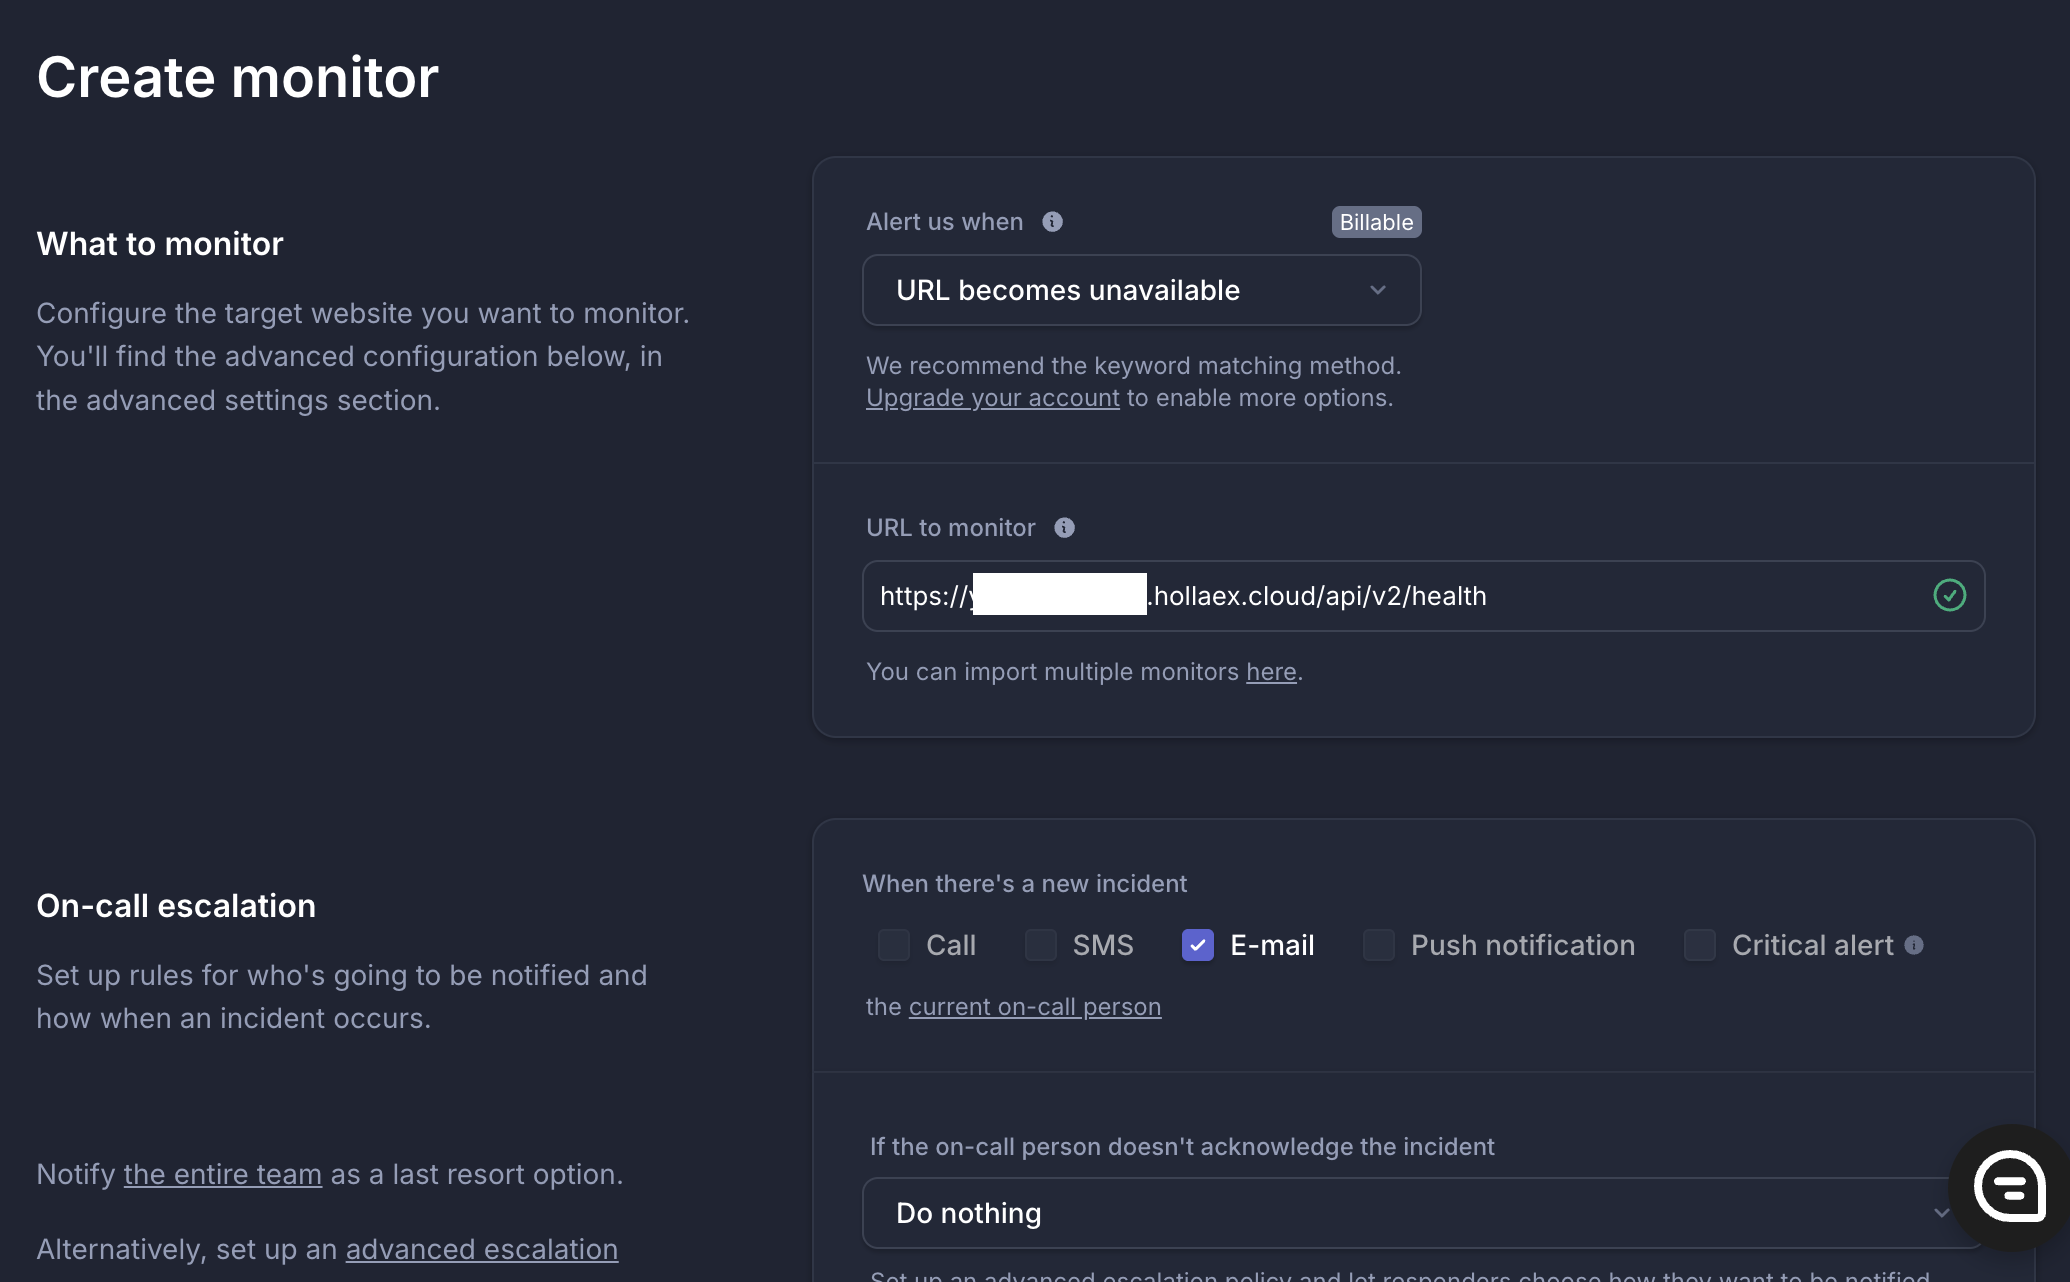The width and height of the screenshot is (2070, 1282).
Task: Enable the Critical alert checkbox
Action: click(1699, 945)
